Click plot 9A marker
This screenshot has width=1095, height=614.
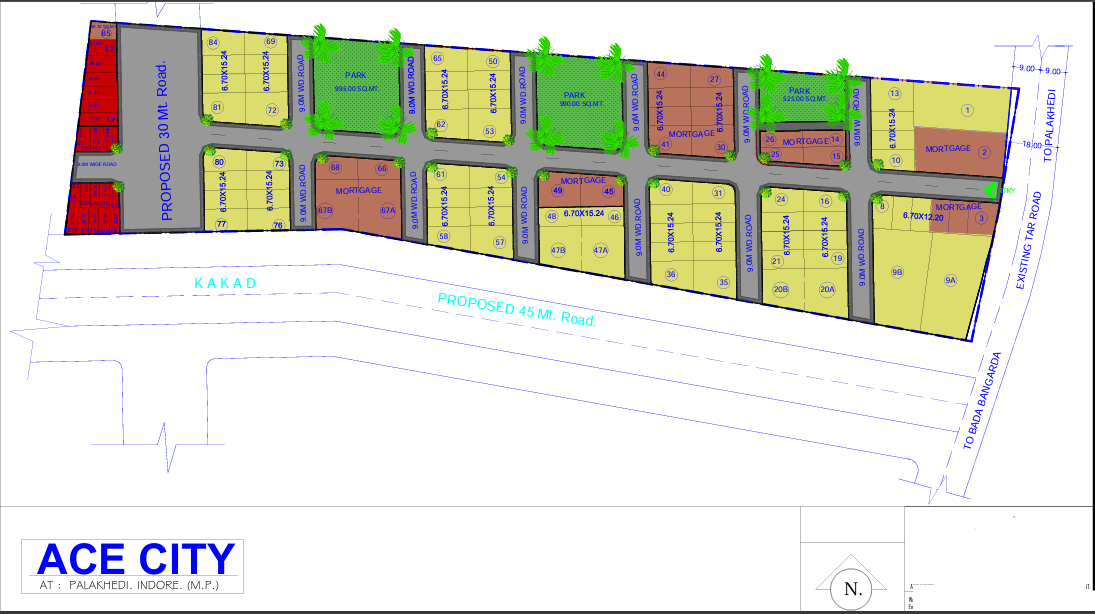coord(950,280)
